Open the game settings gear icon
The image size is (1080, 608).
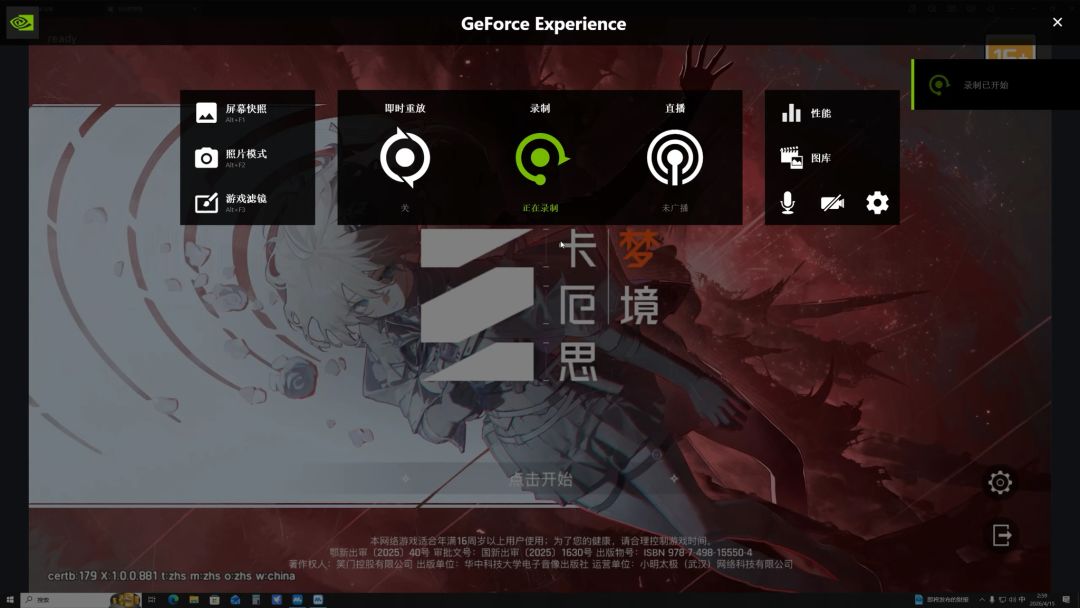1000,482
